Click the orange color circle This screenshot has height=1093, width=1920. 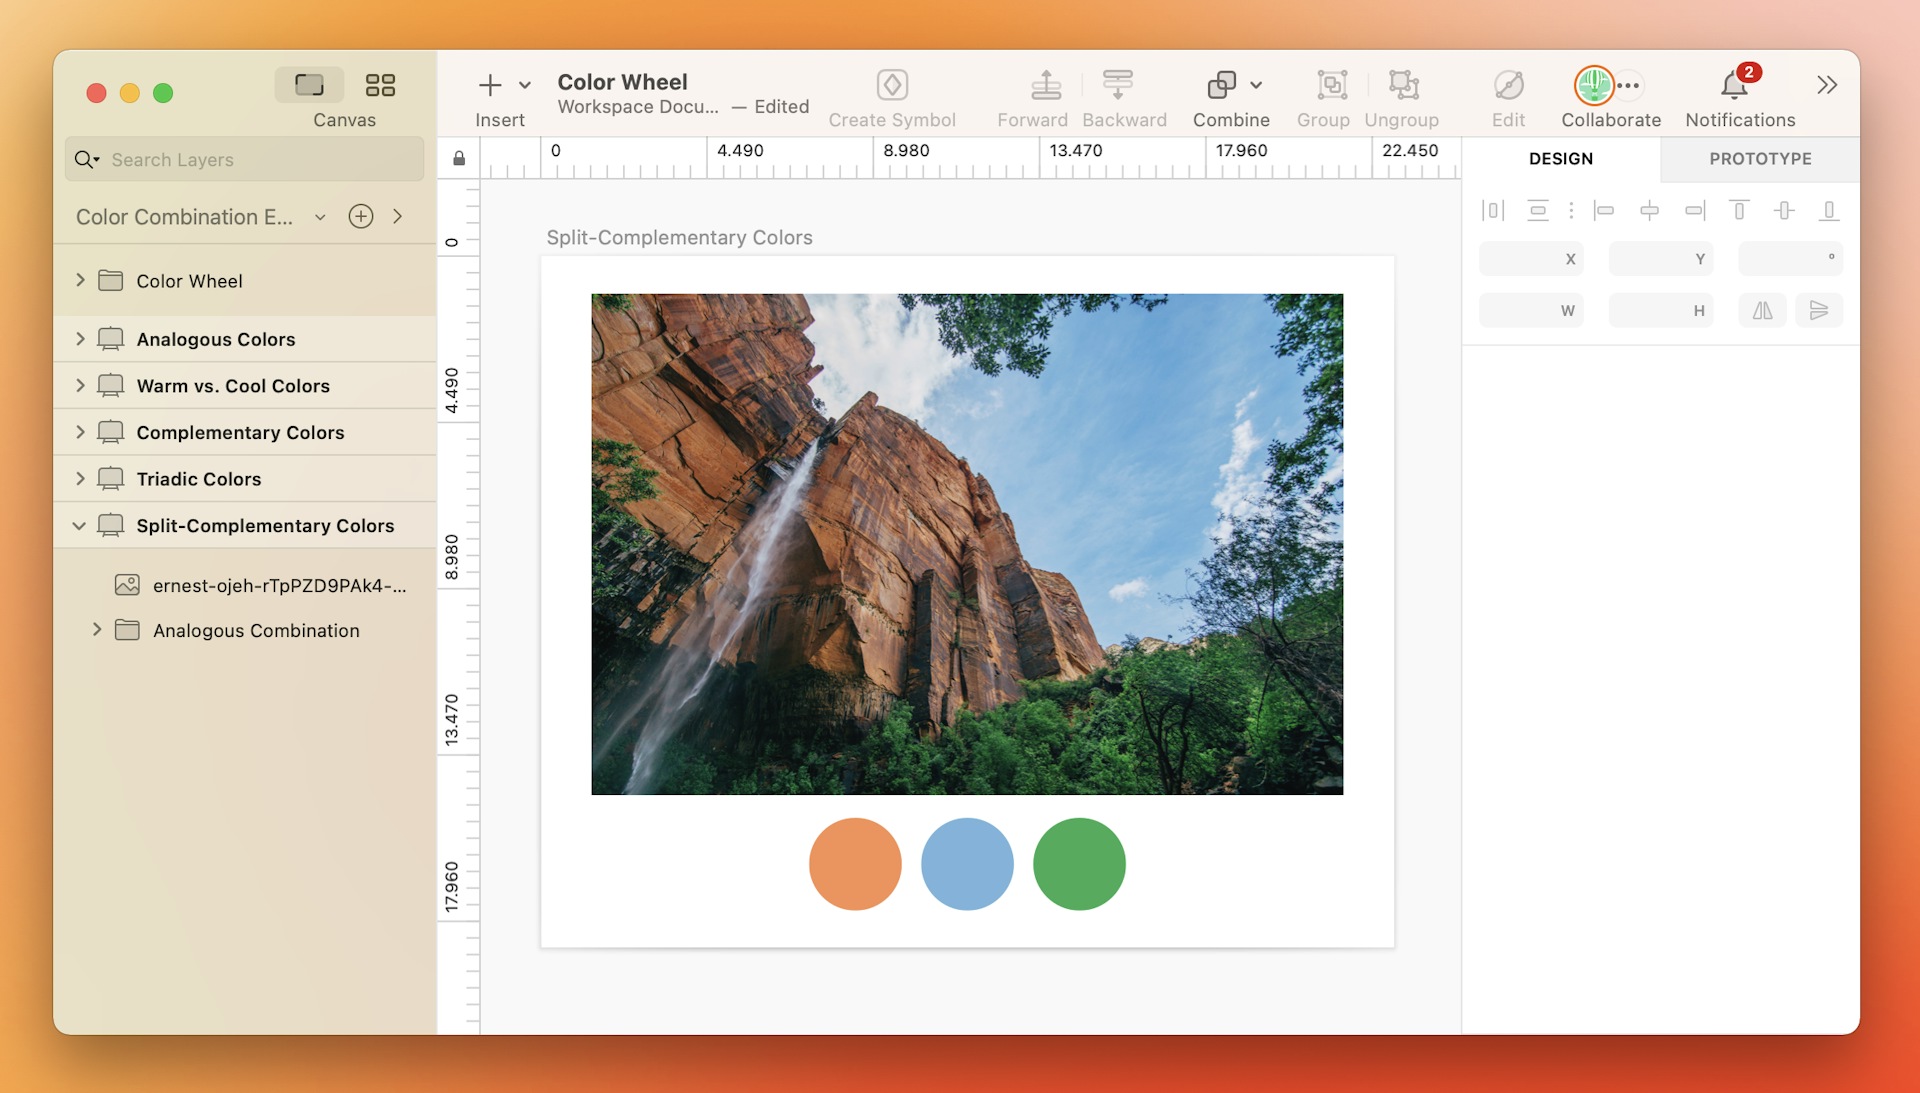[x=855, y=864]
